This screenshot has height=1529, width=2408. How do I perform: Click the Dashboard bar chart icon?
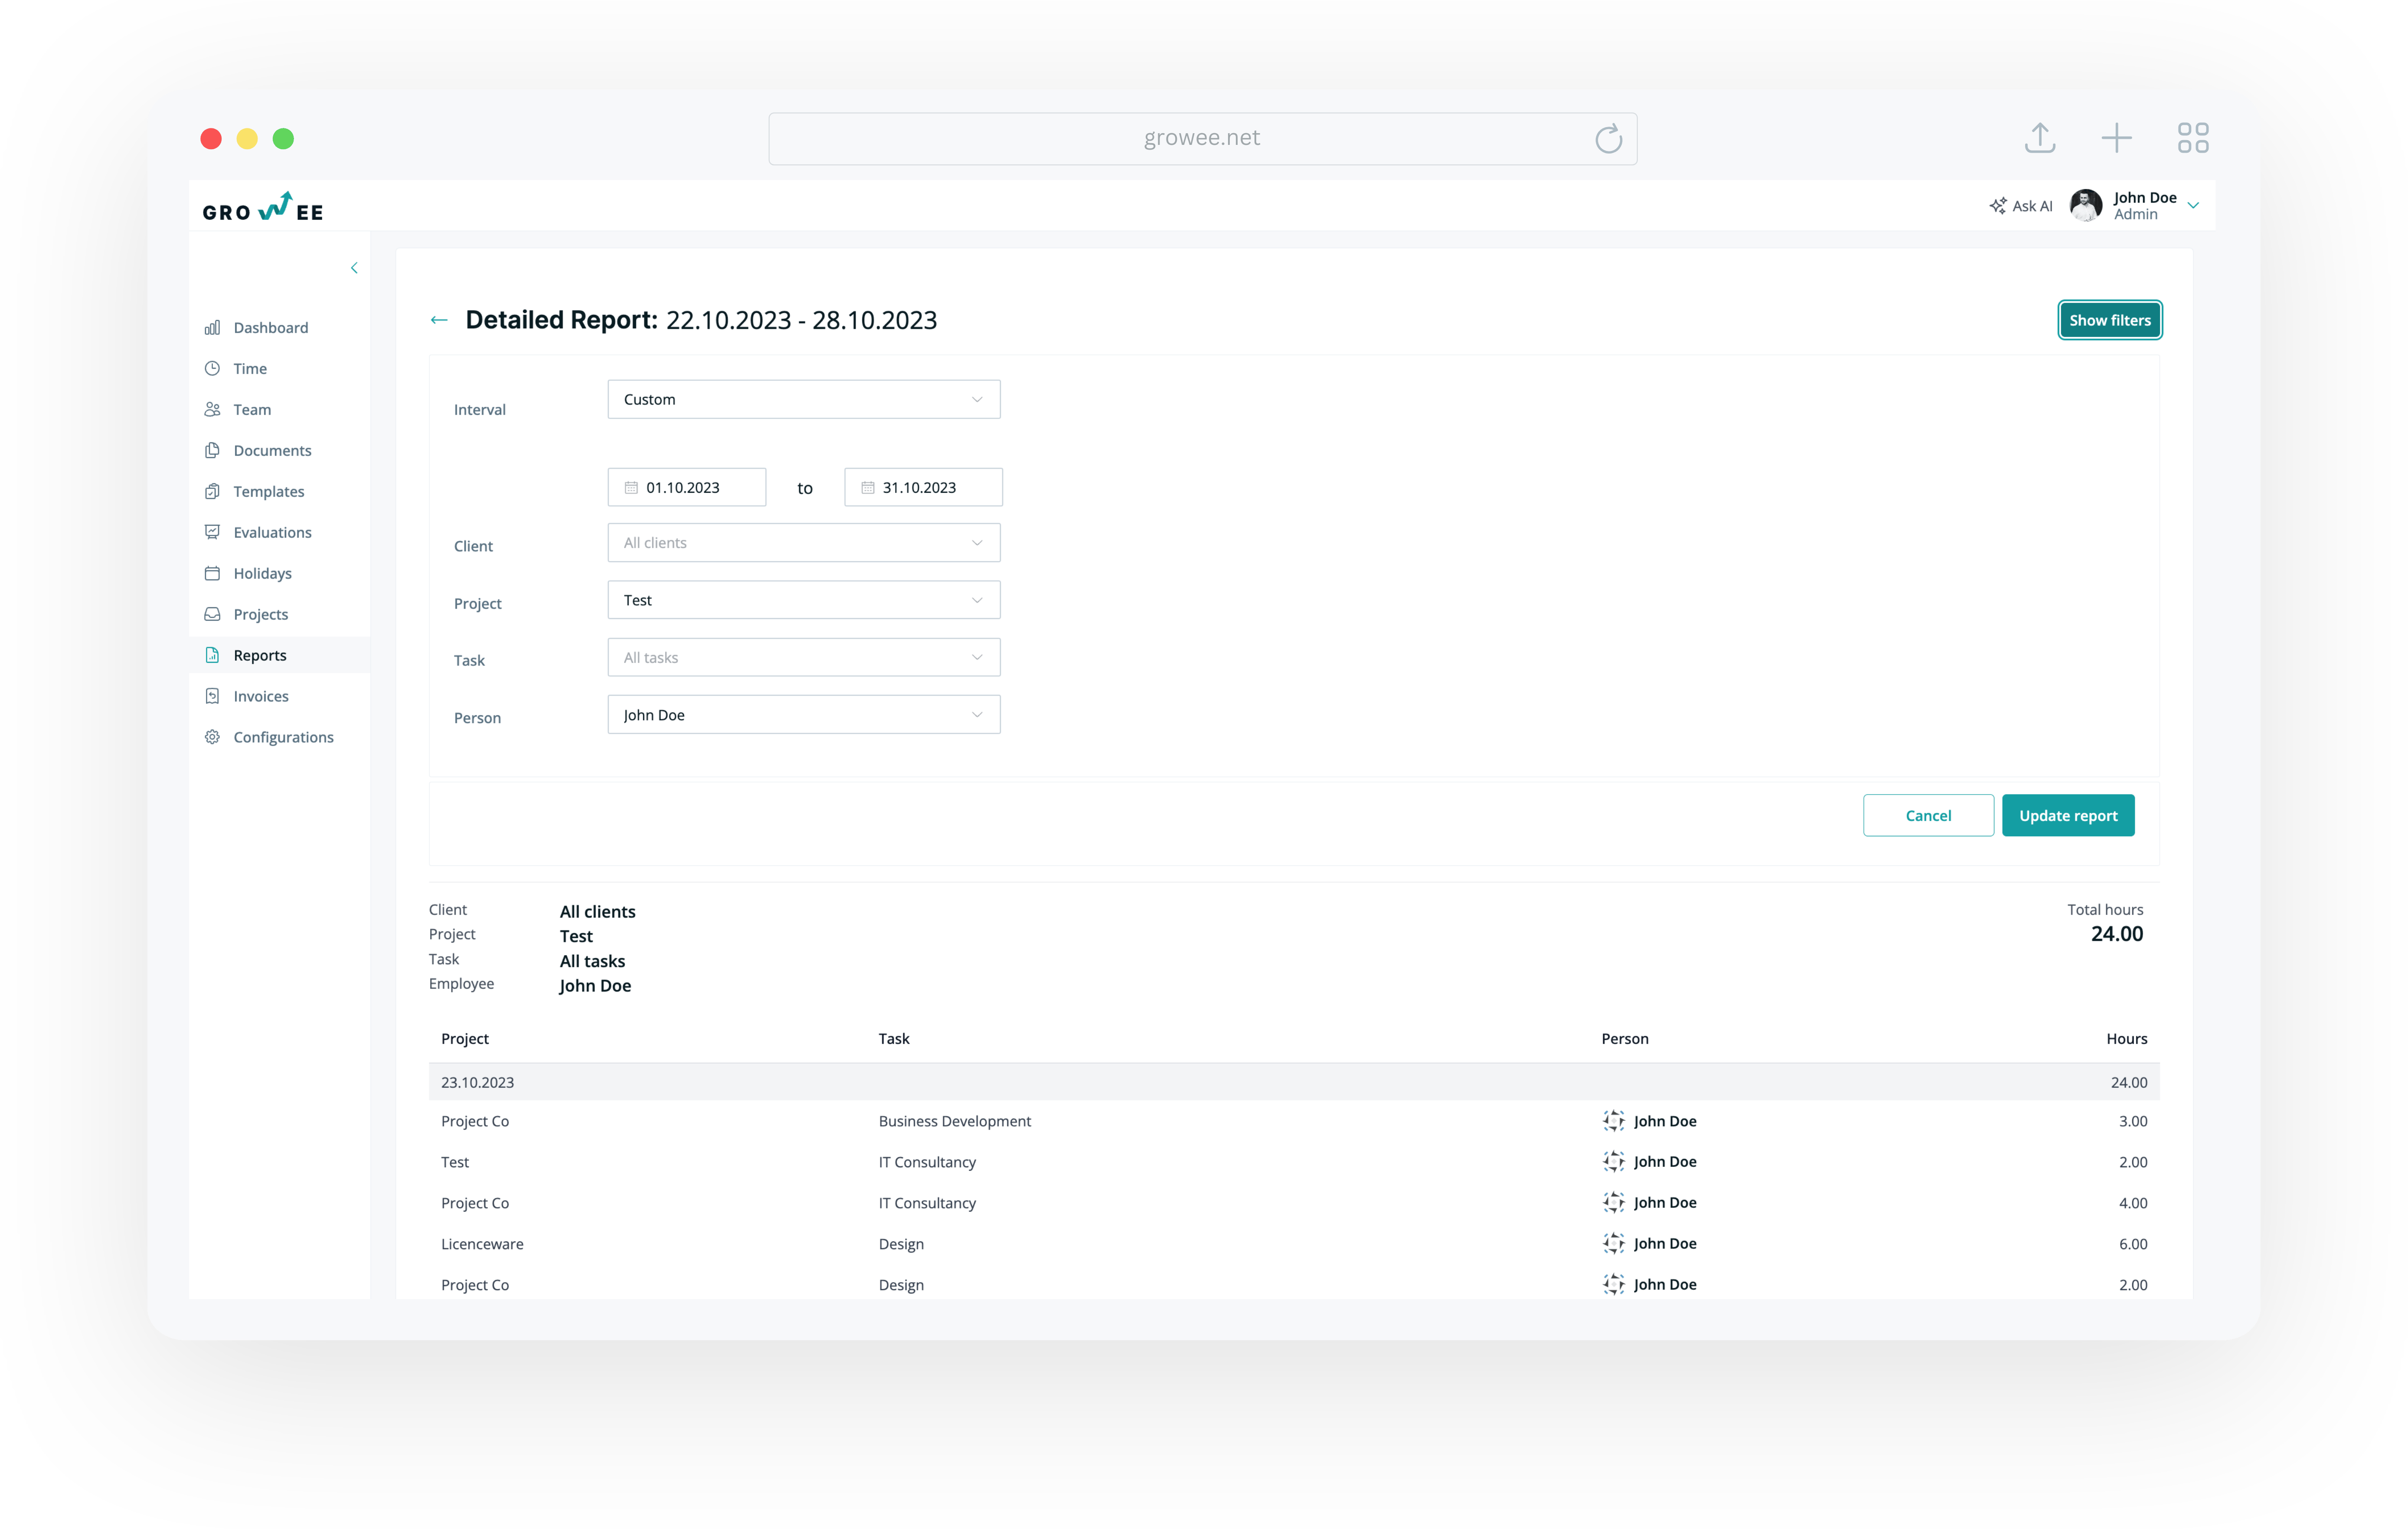[212, 328]
